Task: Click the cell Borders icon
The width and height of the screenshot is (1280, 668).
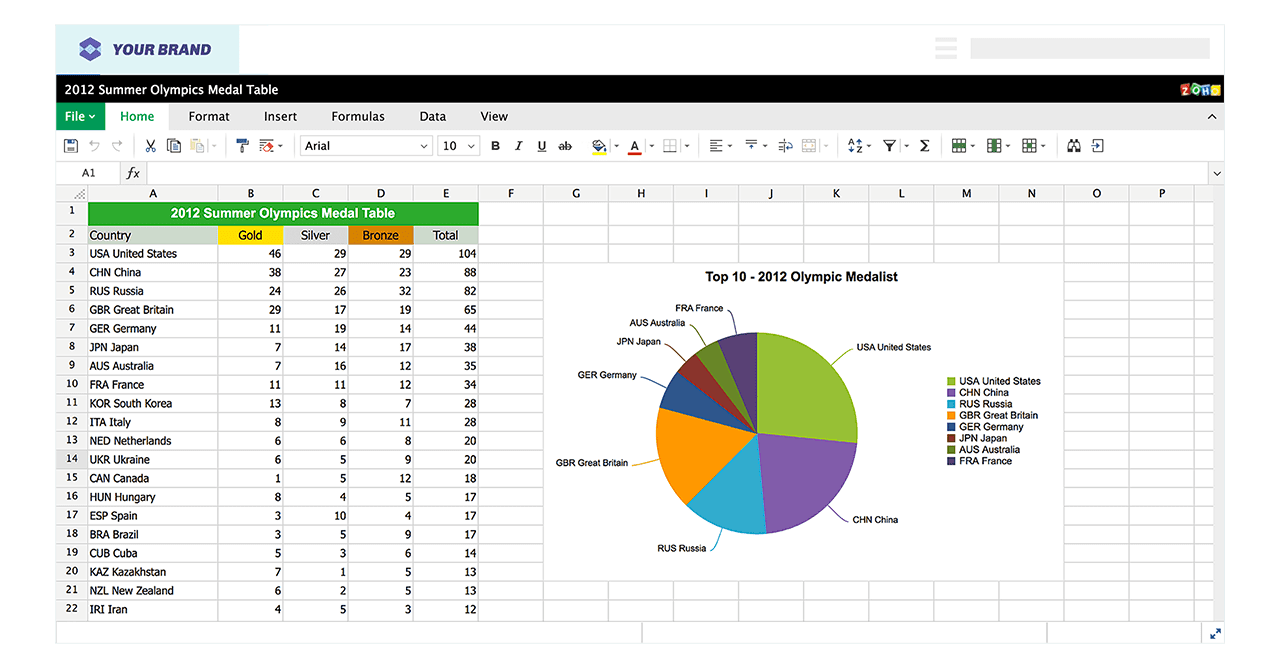Action: click(670, 146)
